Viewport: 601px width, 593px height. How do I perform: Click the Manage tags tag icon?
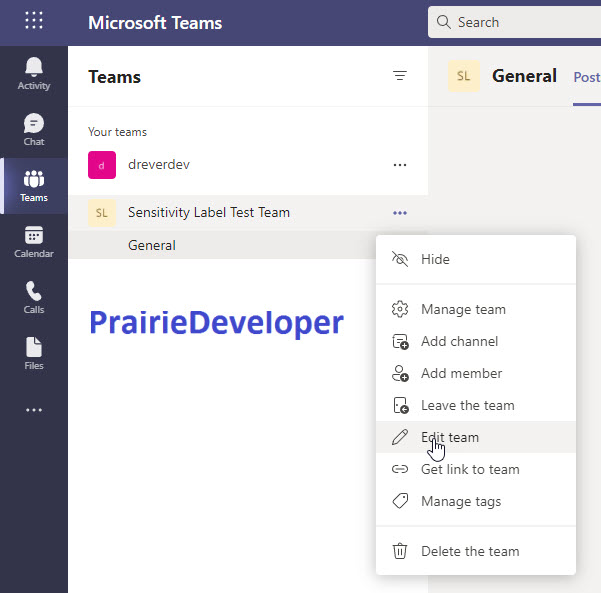click(x=400, y=501)
